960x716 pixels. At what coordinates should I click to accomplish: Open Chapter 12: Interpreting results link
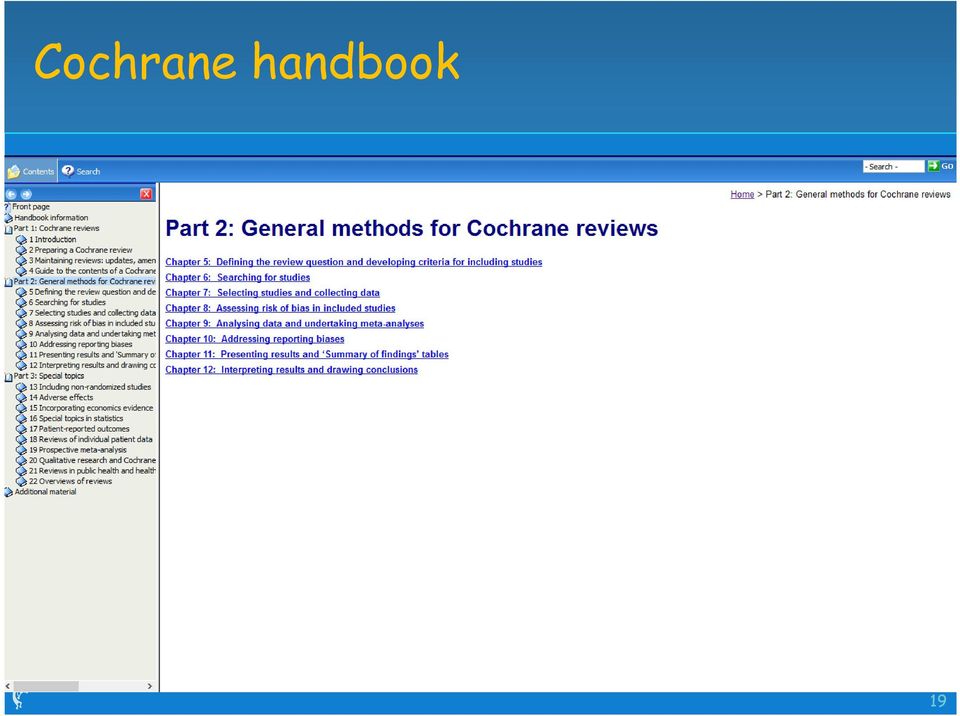(291, 369)
